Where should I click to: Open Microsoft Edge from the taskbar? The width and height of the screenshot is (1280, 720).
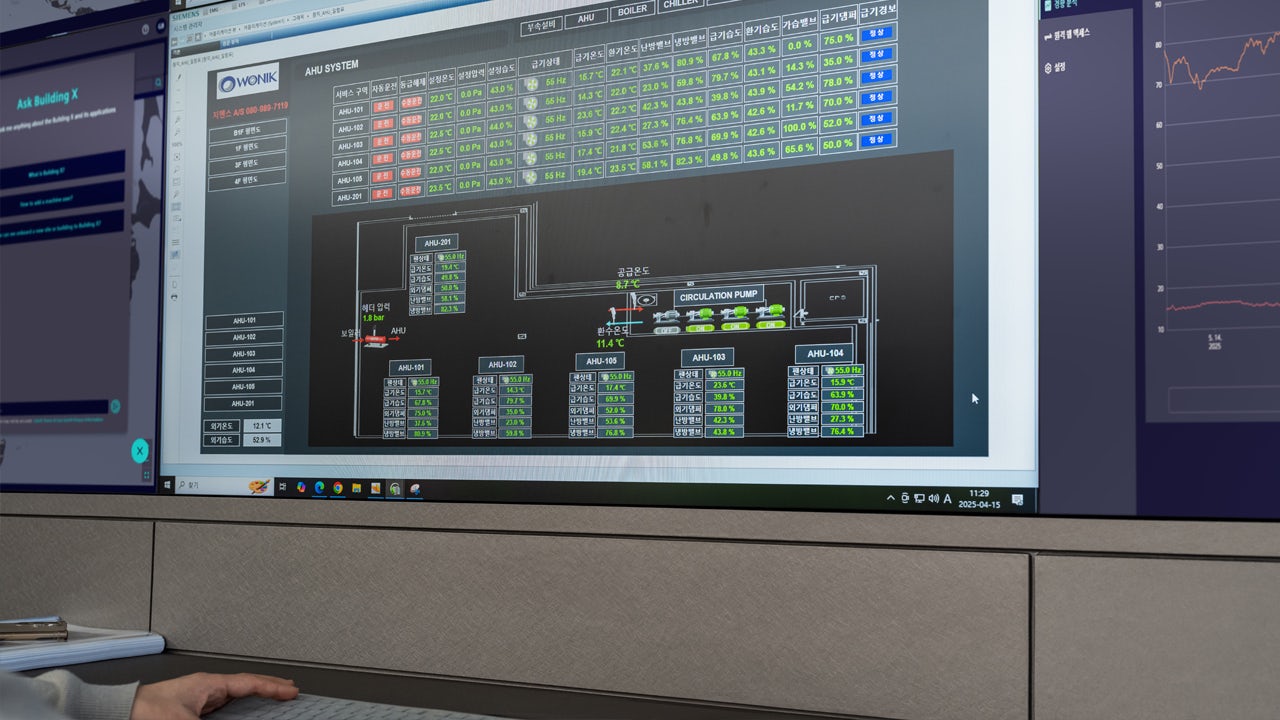[319, 487]
